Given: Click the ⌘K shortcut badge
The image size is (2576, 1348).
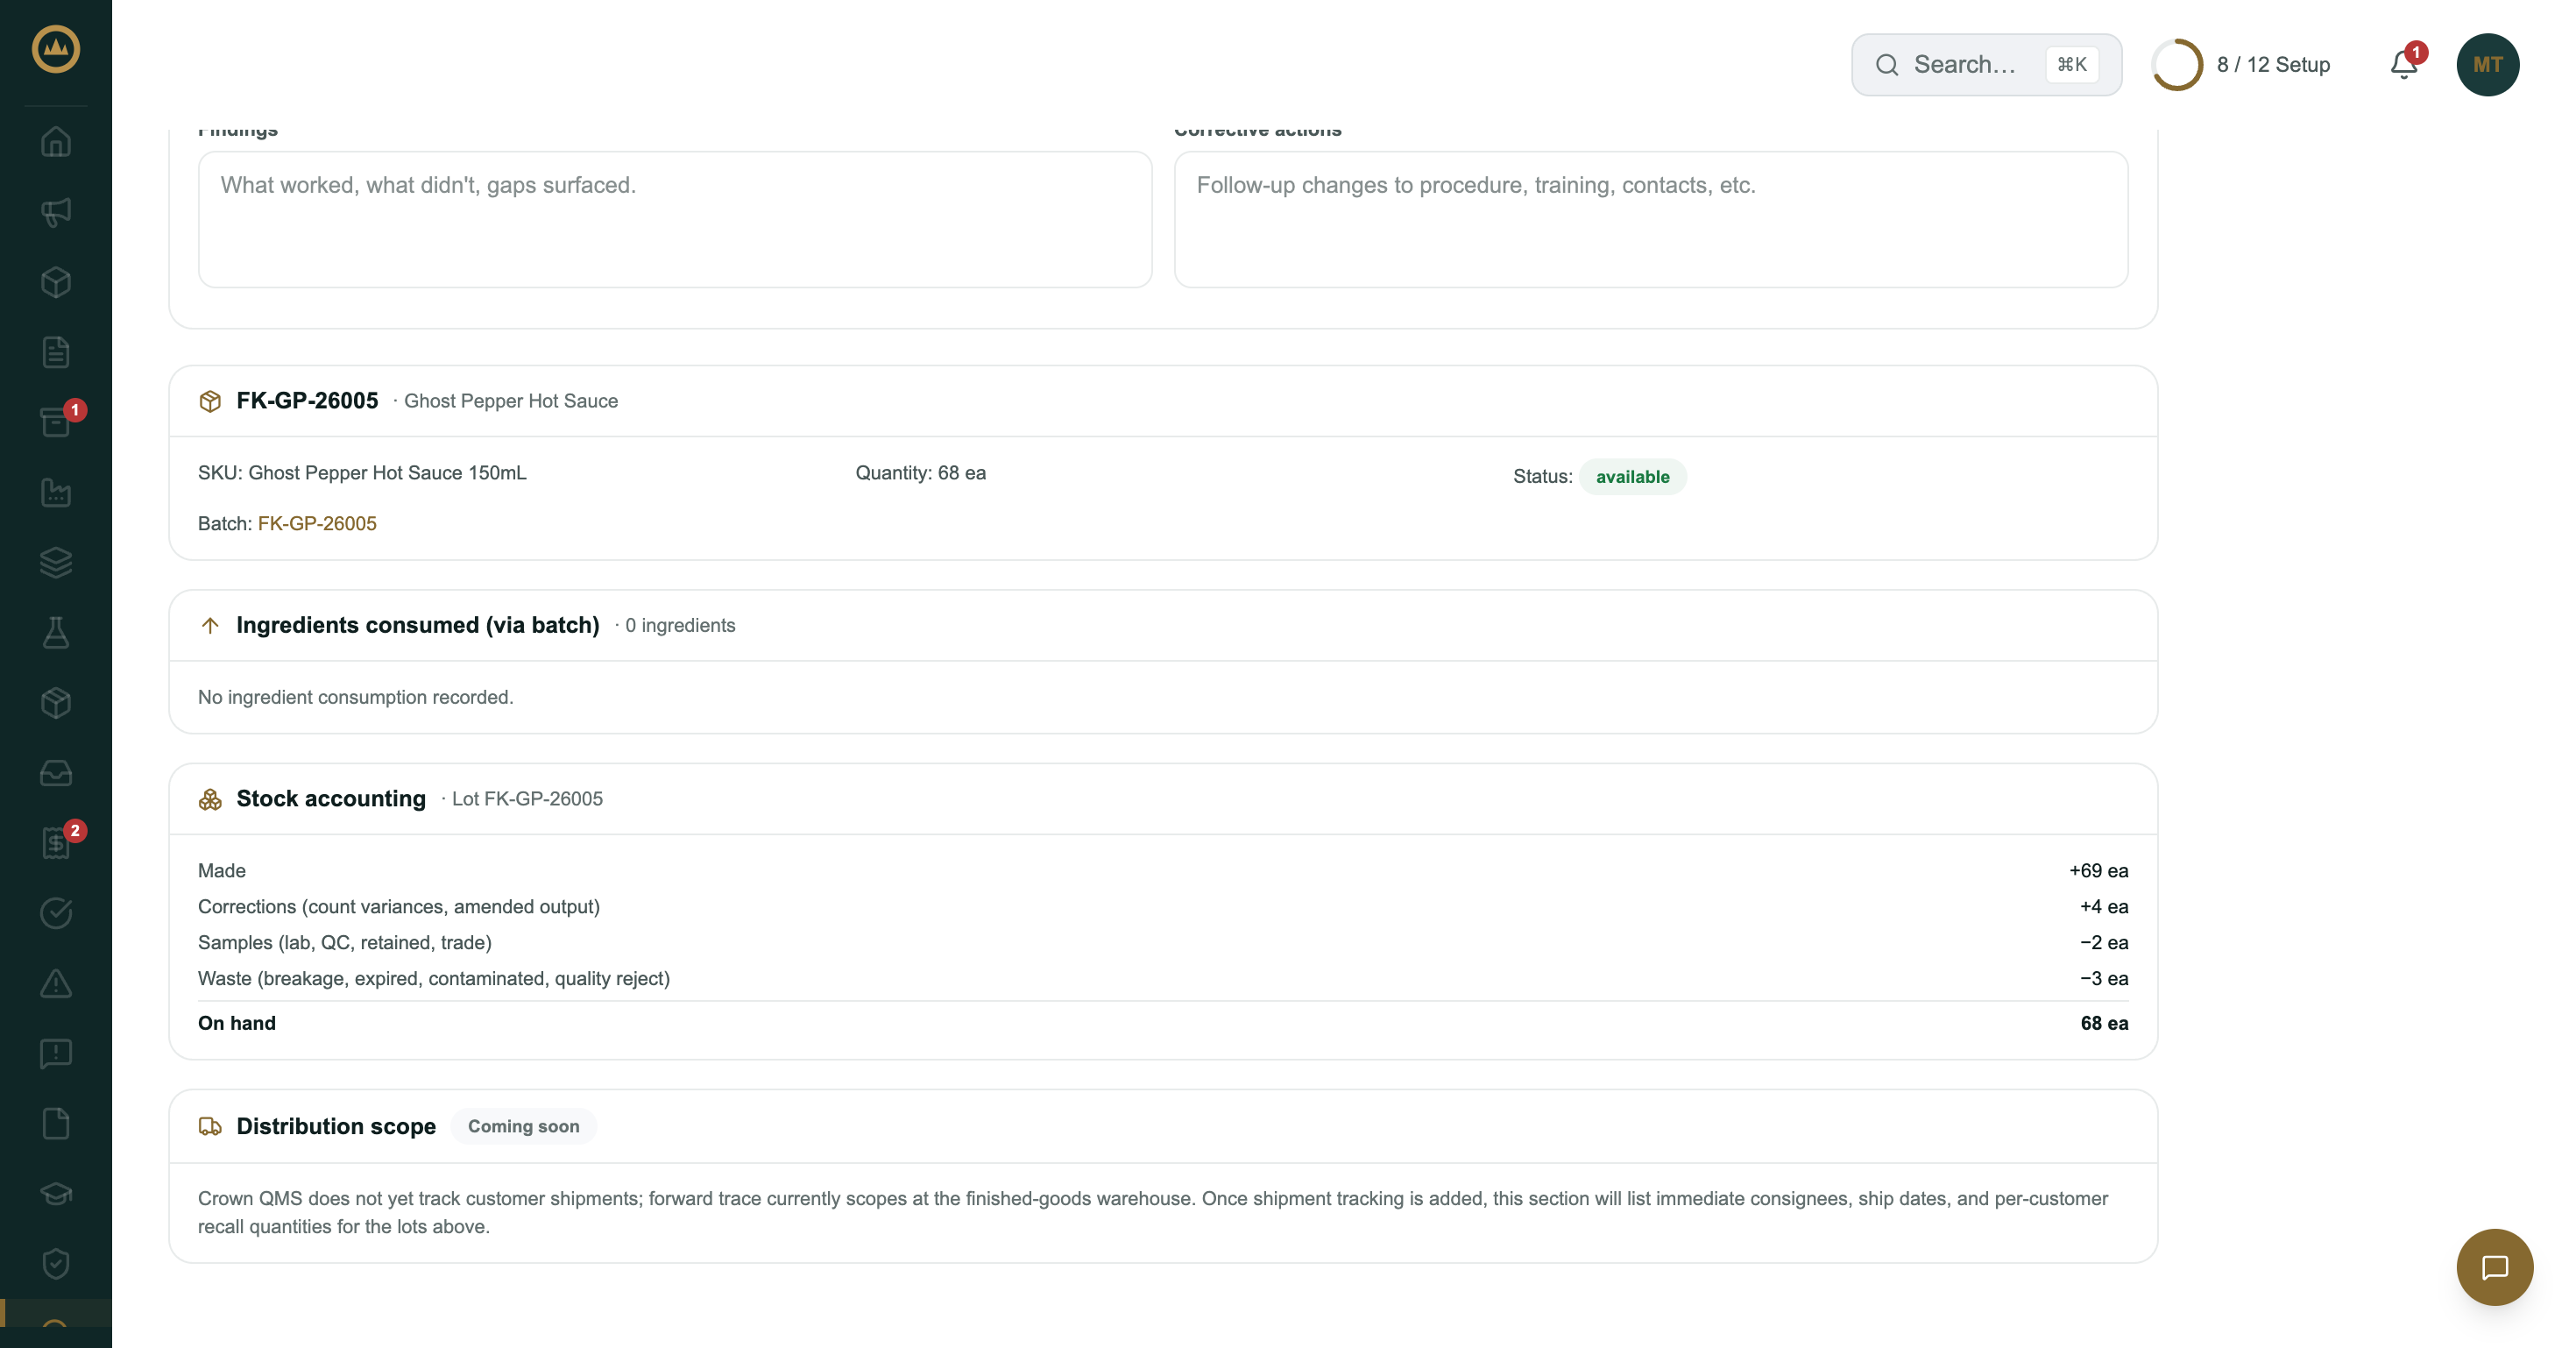Looking at the screenshot, I should [2071, 65].
